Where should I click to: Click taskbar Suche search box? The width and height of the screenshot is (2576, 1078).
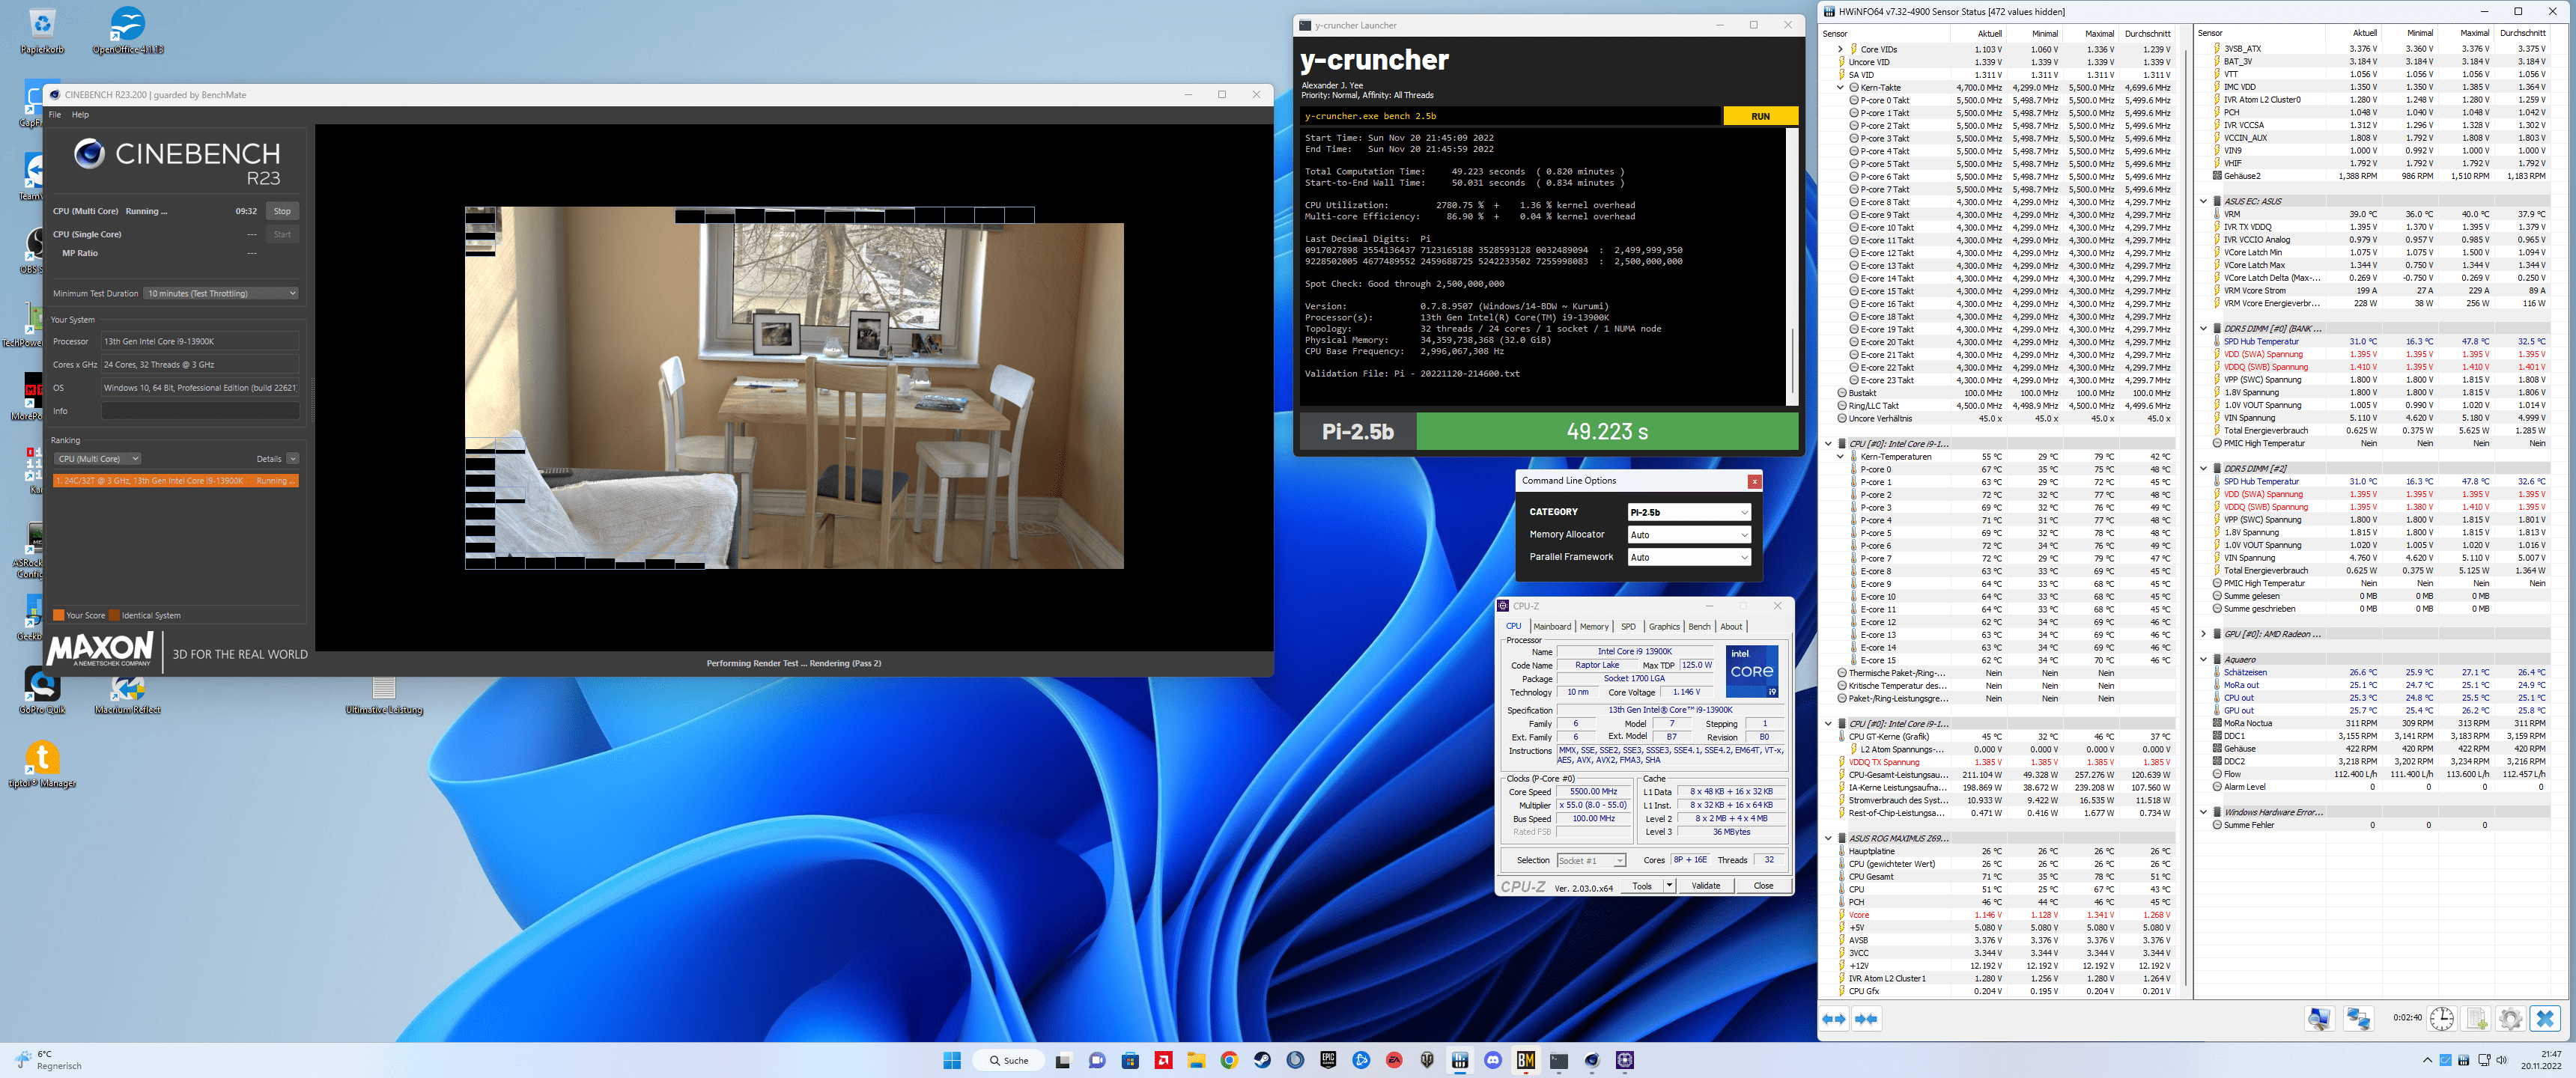pyautogui.click(x=1008, y=1060)
